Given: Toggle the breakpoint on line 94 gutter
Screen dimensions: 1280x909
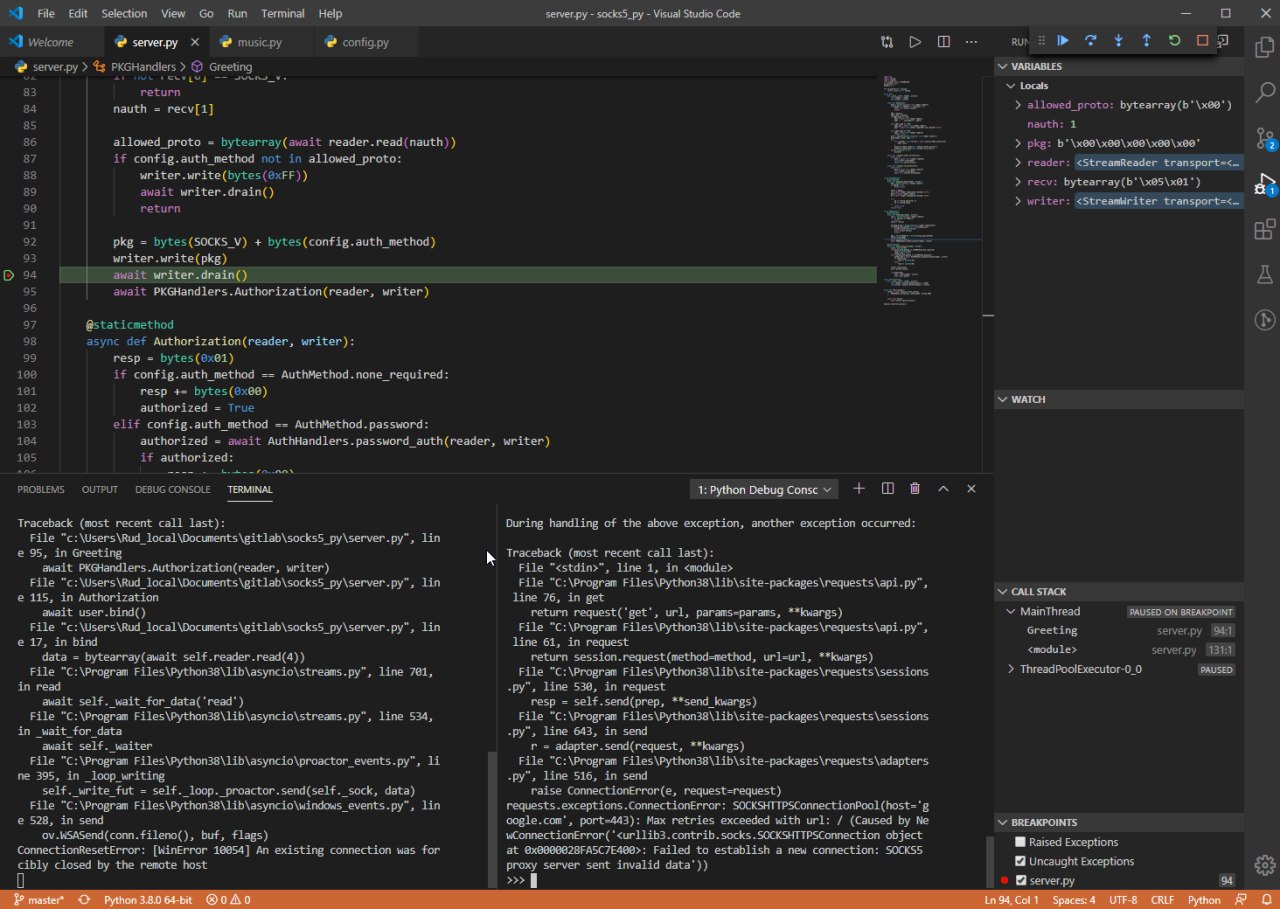Looking at the screenshot, I should (9, 275).
